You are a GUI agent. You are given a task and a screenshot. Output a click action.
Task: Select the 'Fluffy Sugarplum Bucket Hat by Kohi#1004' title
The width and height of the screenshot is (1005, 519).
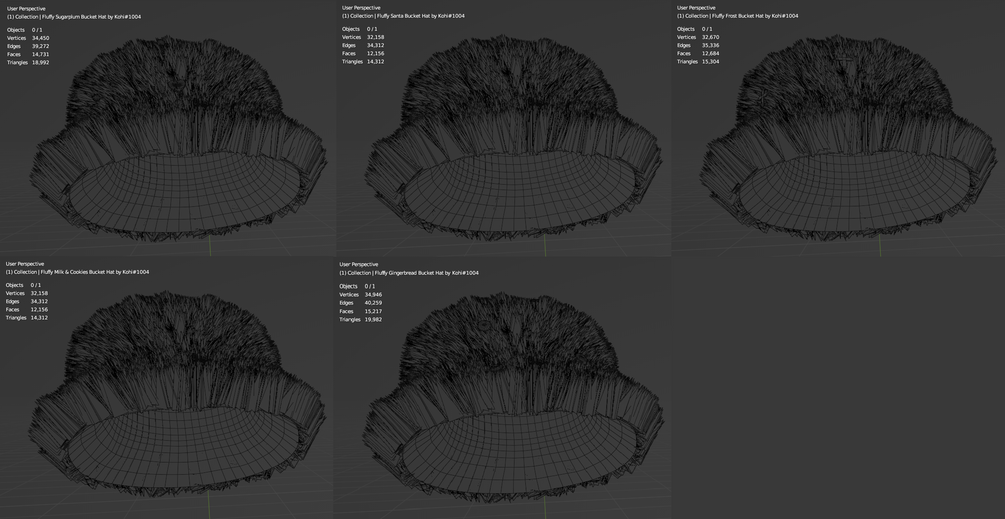click(x=91, y=17)
